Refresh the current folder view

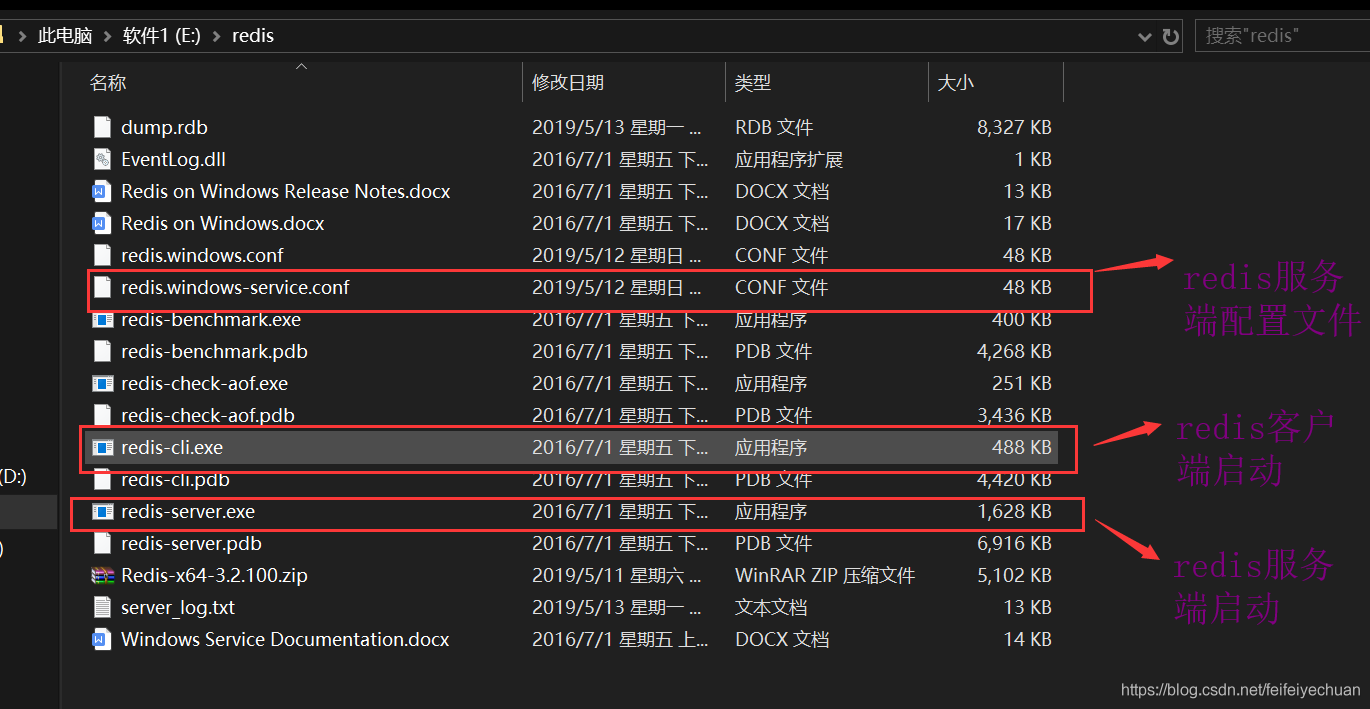pyautogui.click(x=1170, y=36)
